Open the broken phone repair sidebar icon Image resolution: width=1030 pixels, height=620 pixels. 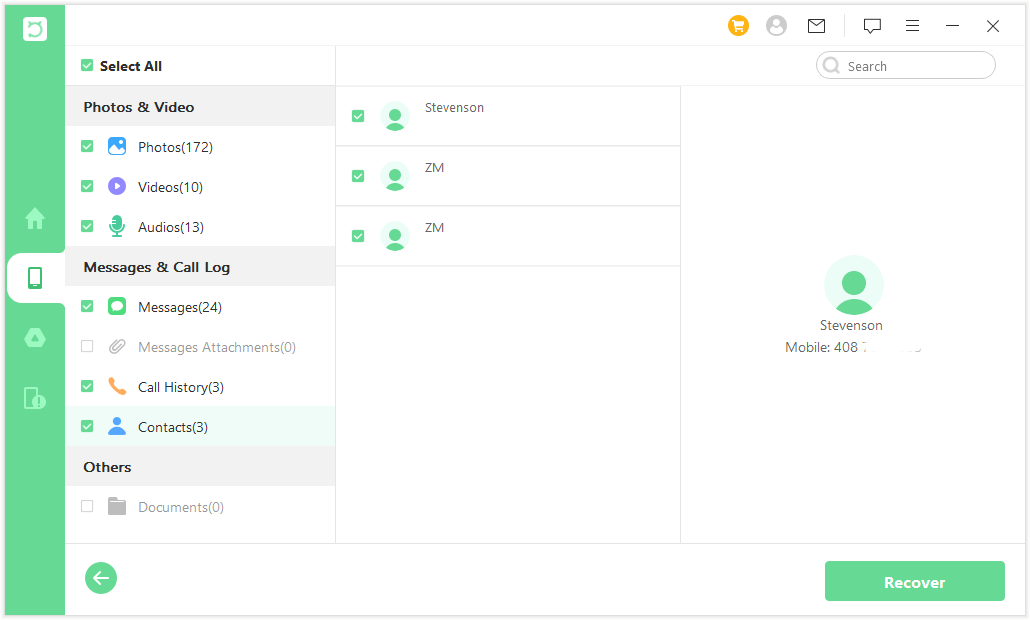tap(35, 398)
